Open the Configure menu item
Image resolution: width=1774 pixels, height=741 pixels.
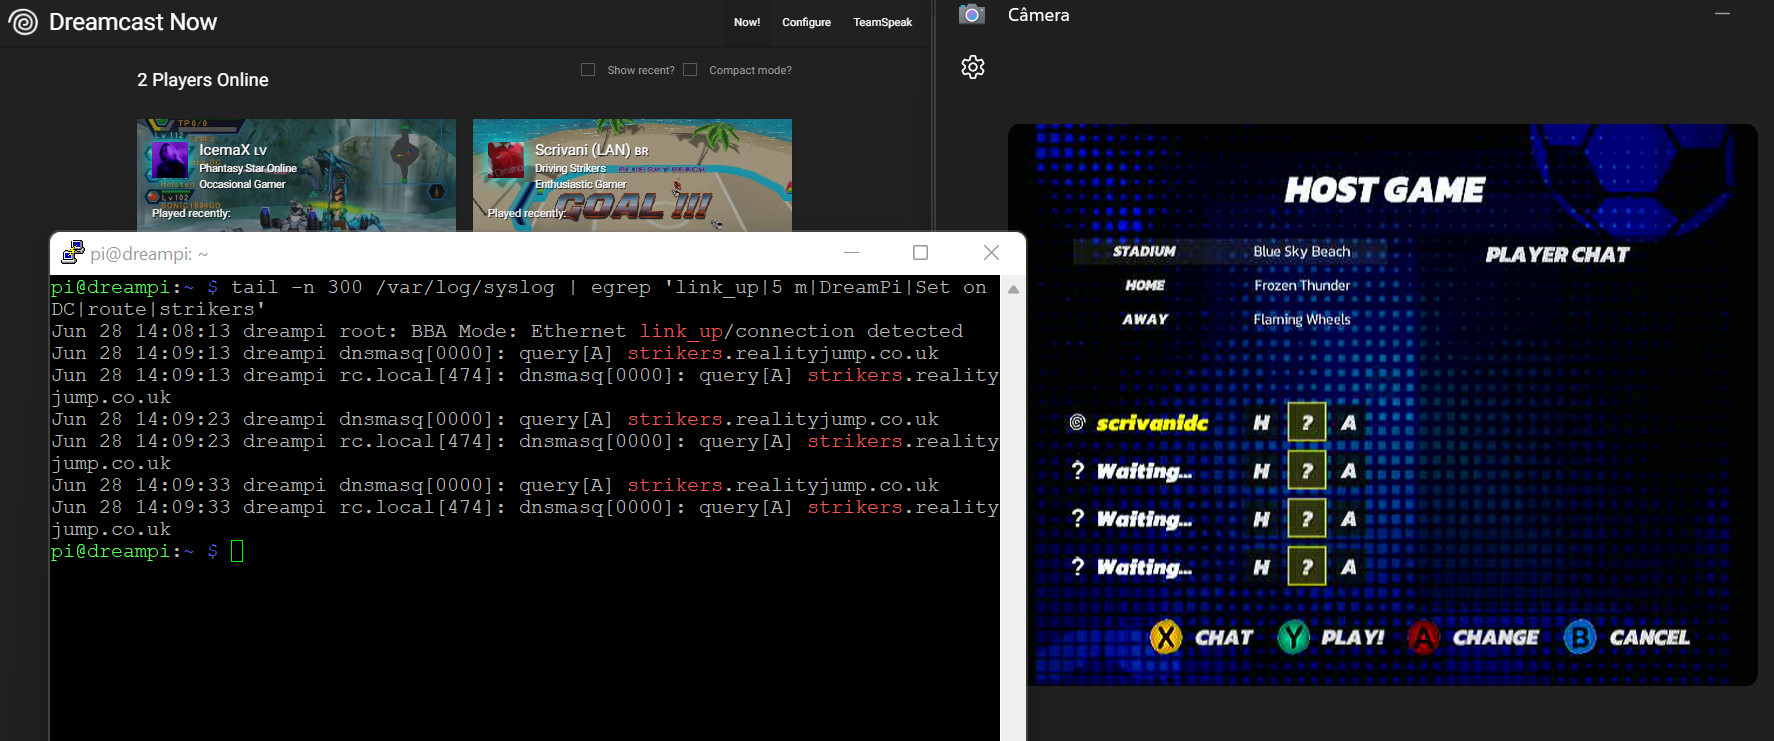click(x=806, y=22)
